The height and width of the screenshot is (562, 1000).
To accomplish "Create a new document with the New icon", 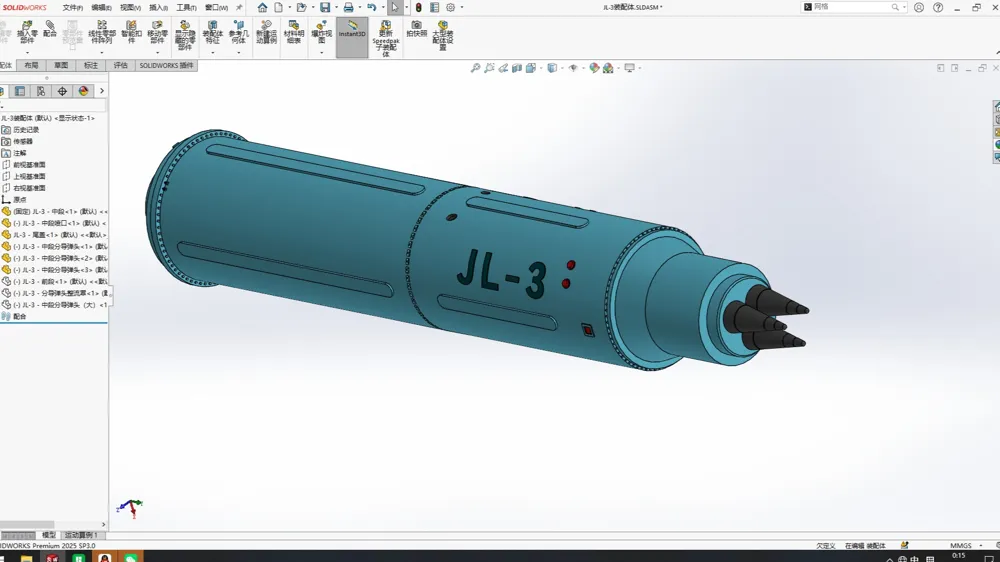I will [279, 8].
